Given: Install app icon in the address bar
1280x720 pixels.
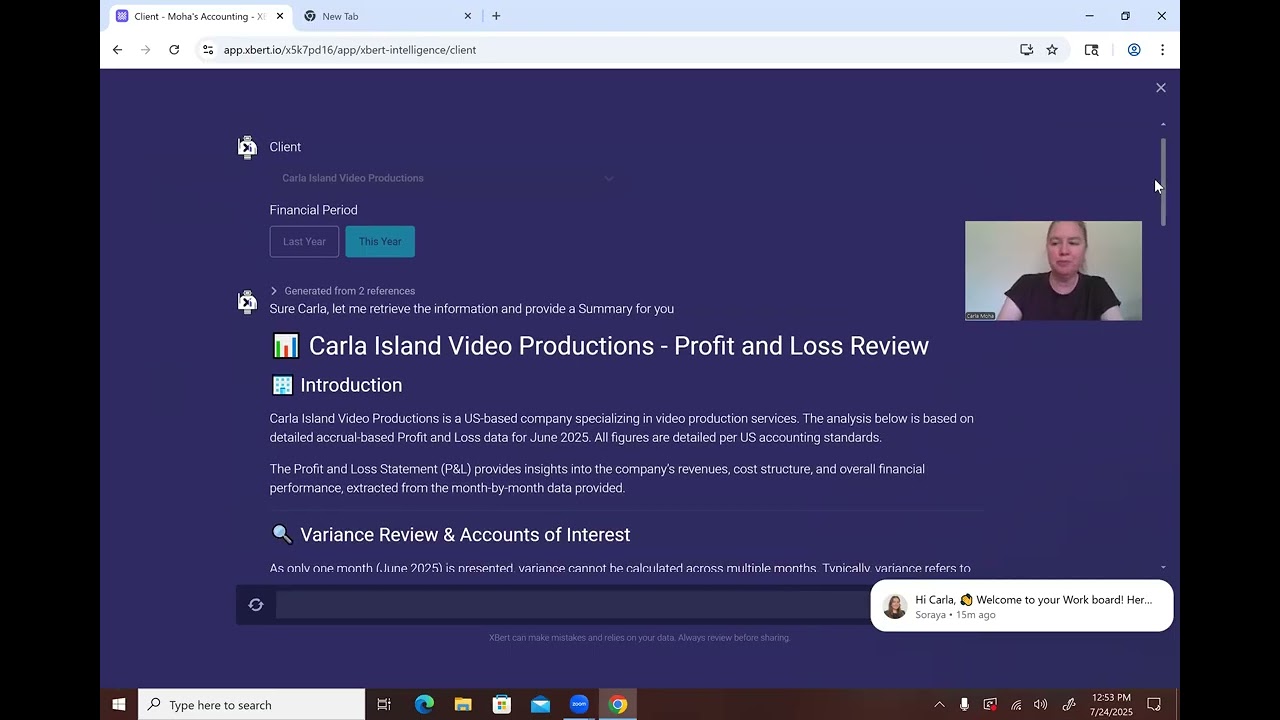Looking at the screenshot, I should (x=1026, y=50).
